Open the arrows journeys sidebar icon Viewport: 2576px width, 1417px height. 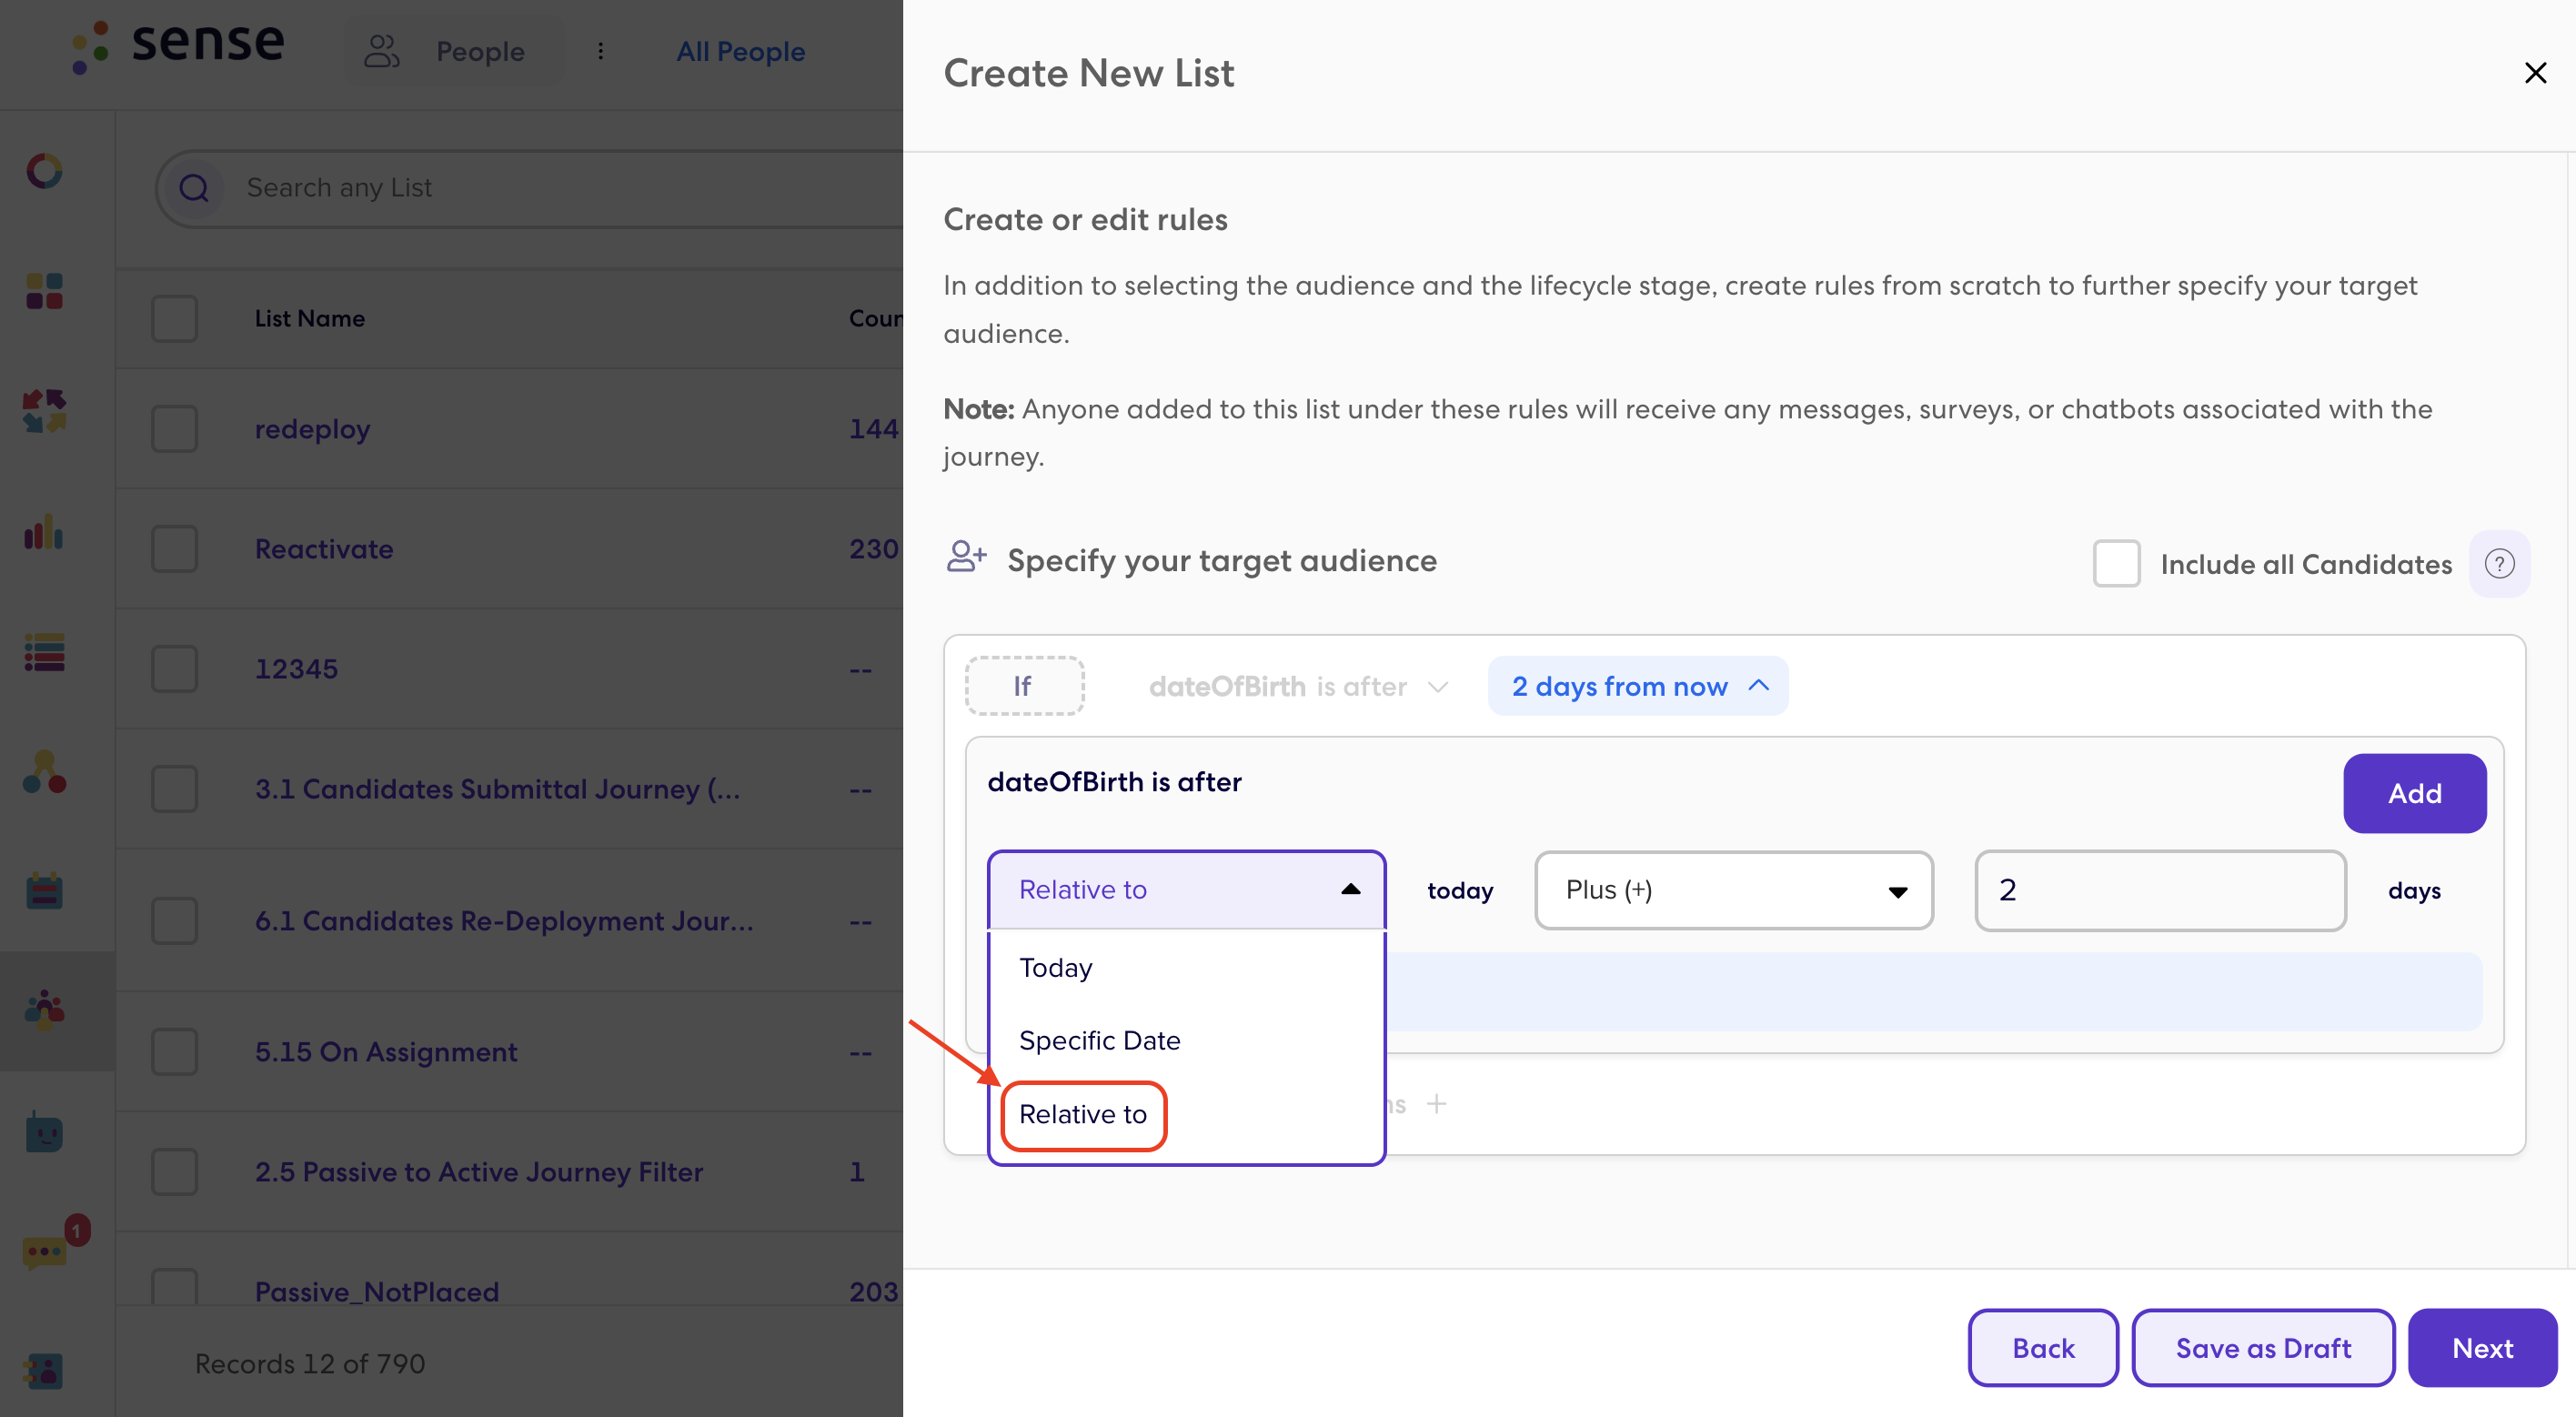[44, 411]
